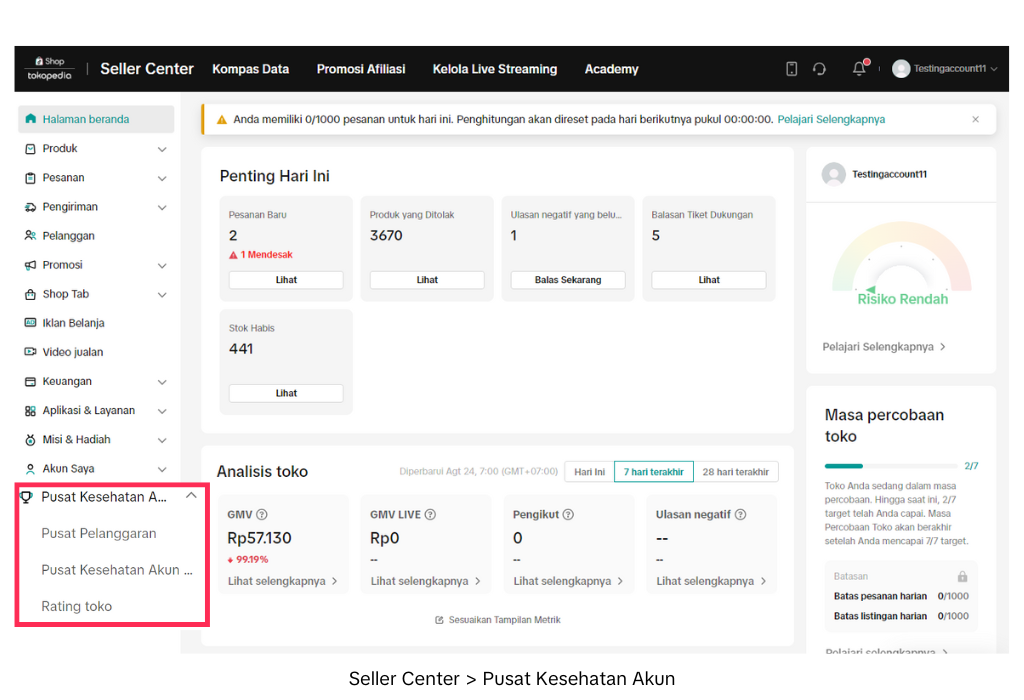Click the Pengikut info question mark icon
The image size is (1024, 700).
click(x=568, y=515)
